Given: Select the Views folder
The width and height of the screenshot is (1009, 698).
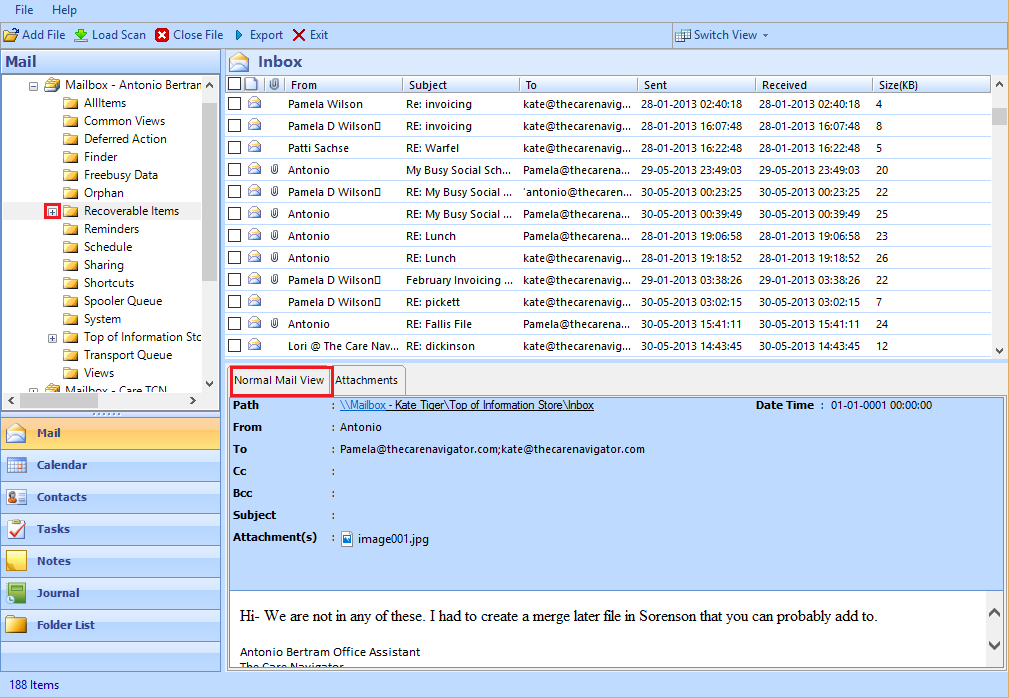Looking at the screenshot, I should coord(99,373).
